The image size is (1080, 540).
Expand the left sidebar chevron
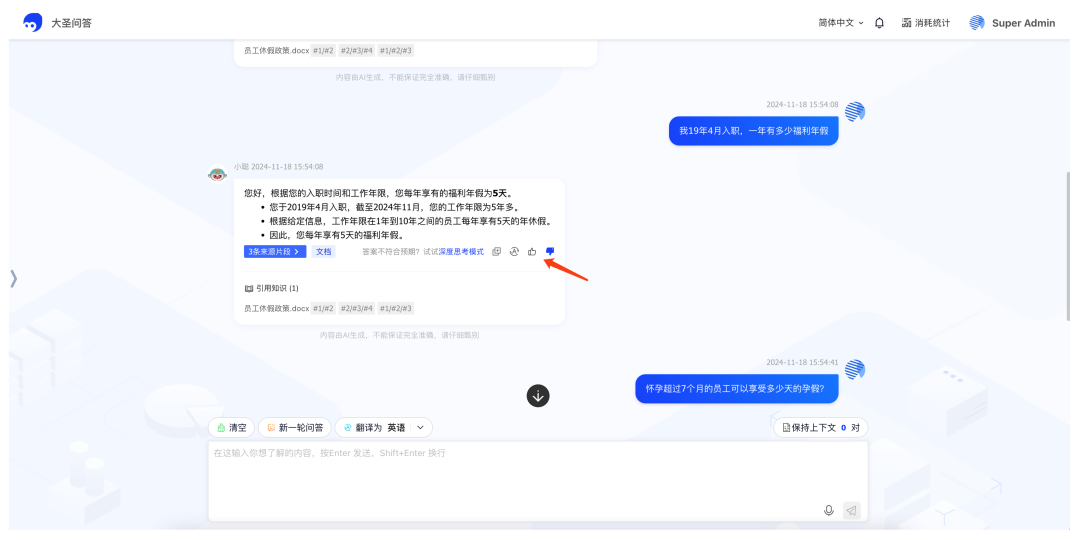[x=13, y=279]
